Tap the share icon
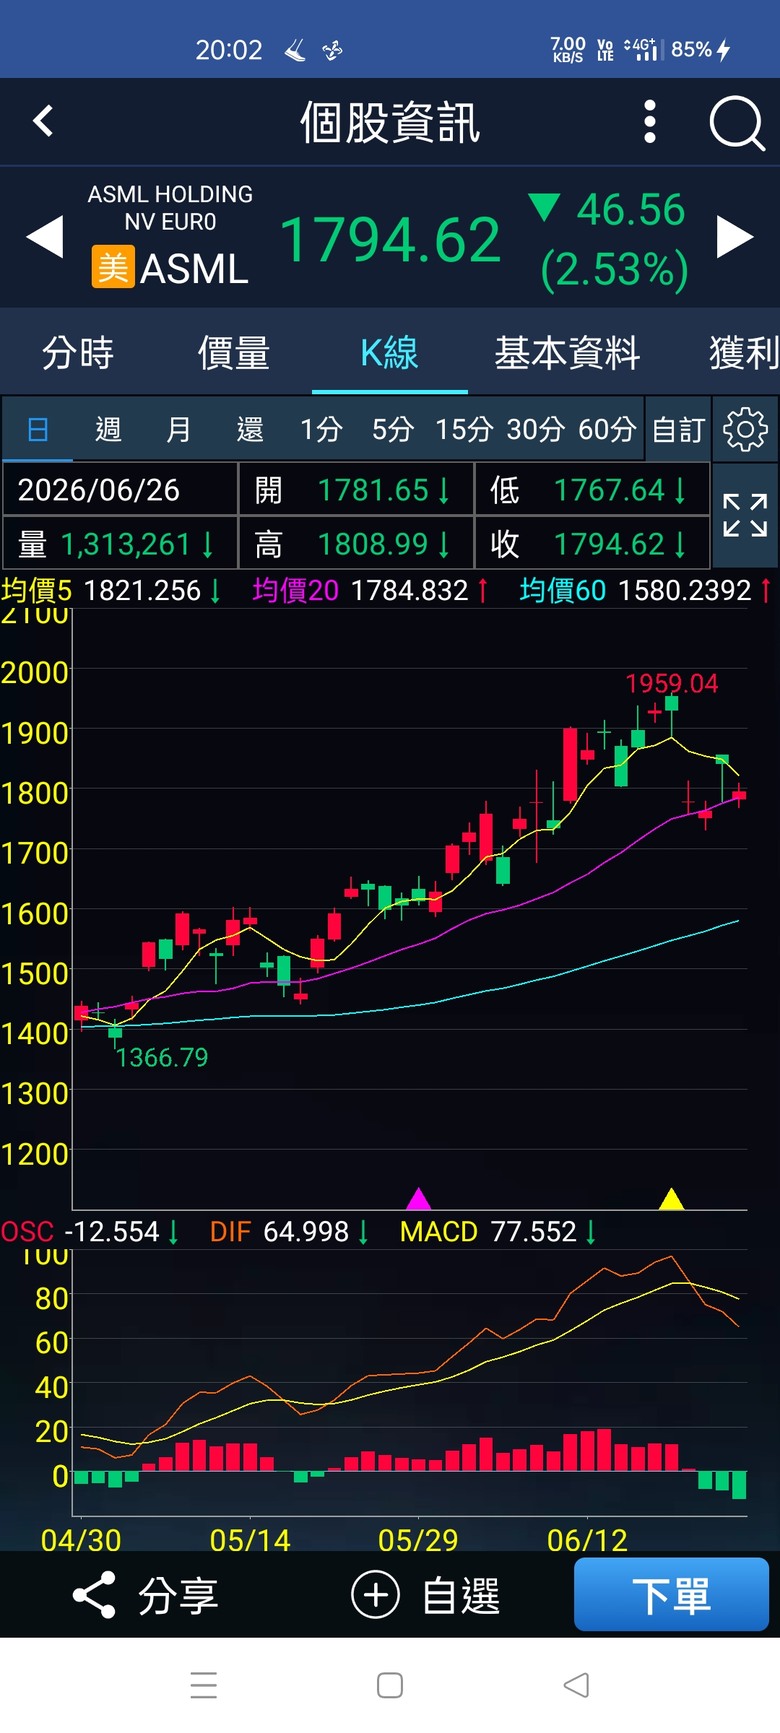 pyautogui.click(x=94, y=1595)
